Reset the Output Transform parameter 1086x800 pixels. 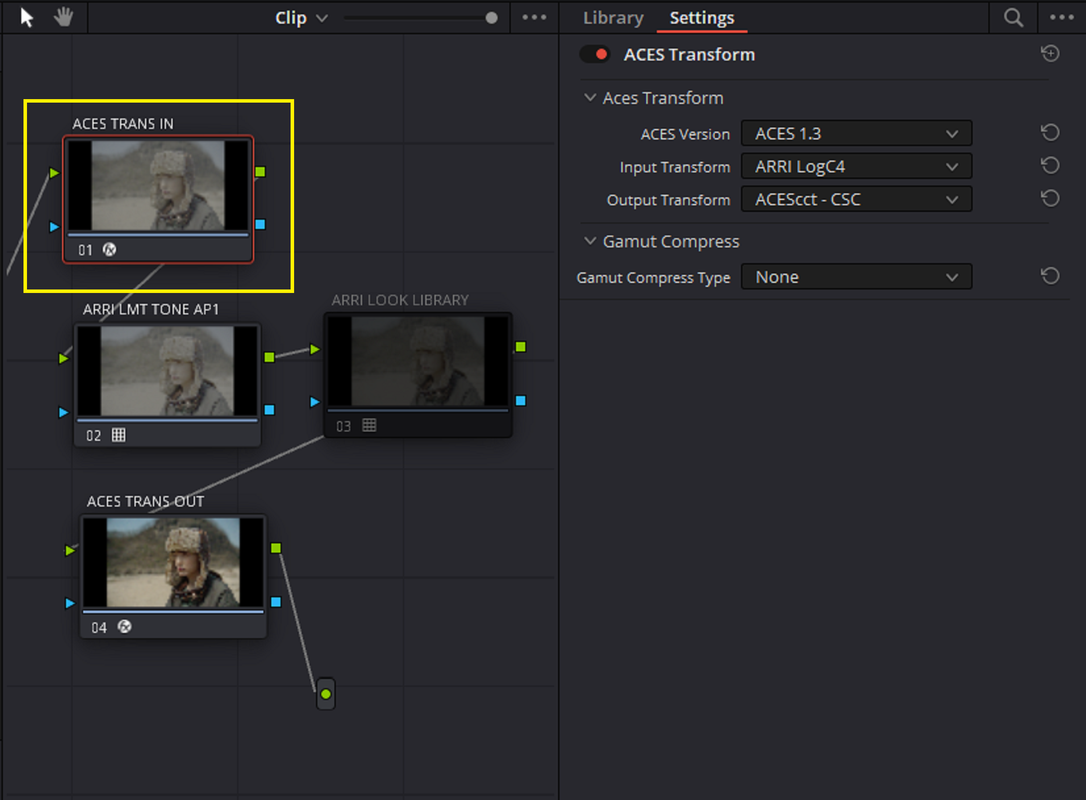click(x=1050, y=199)
